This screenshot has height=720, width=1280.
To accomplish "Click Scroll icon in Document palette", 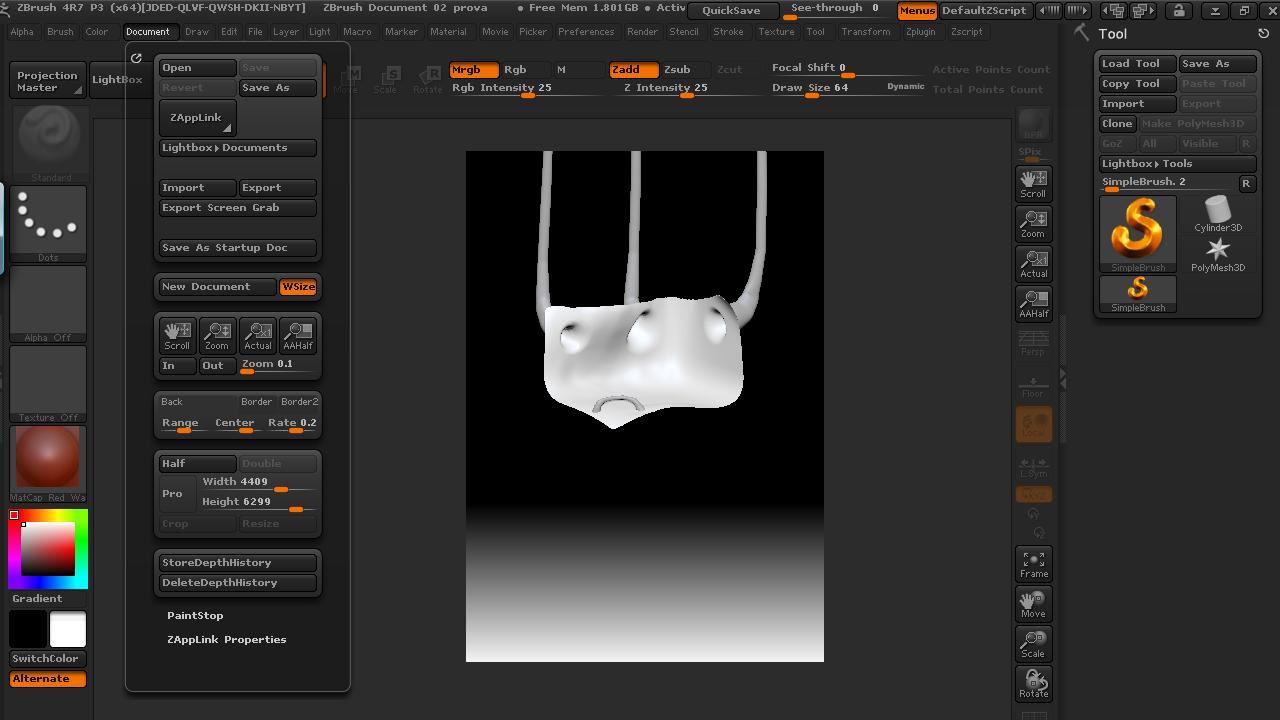I will 177,335.
